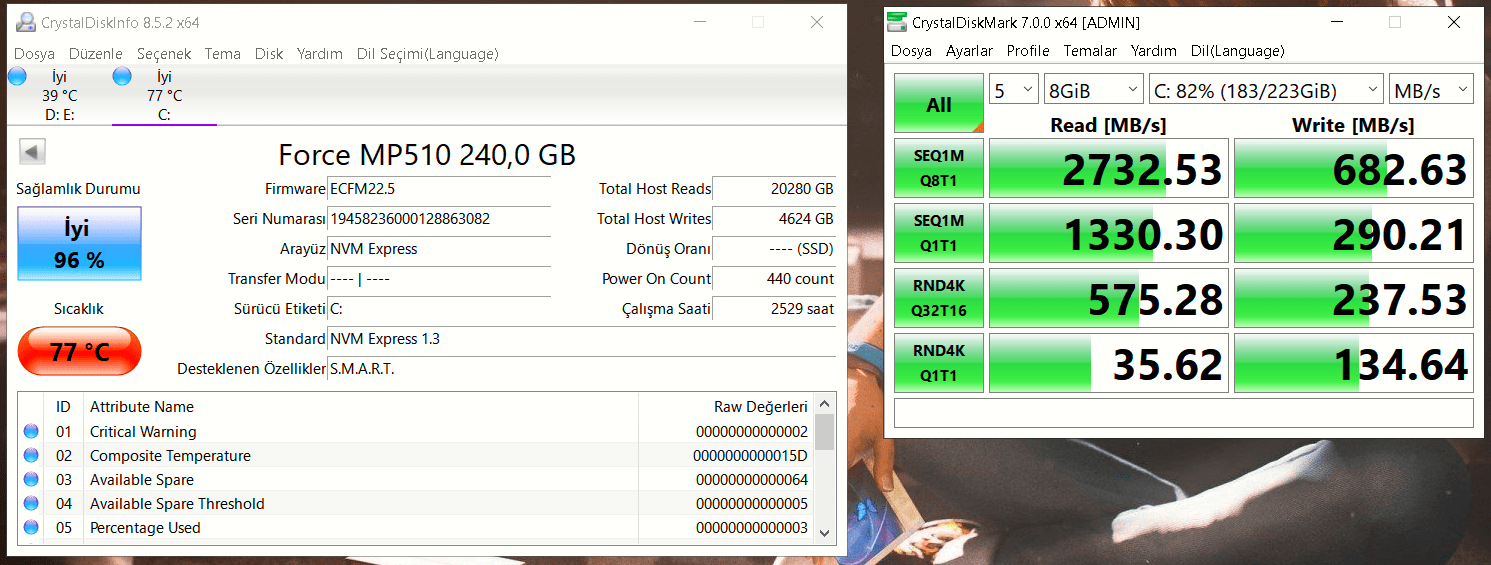
Task: Open the Profile menu
Action: coord(1028,51)
